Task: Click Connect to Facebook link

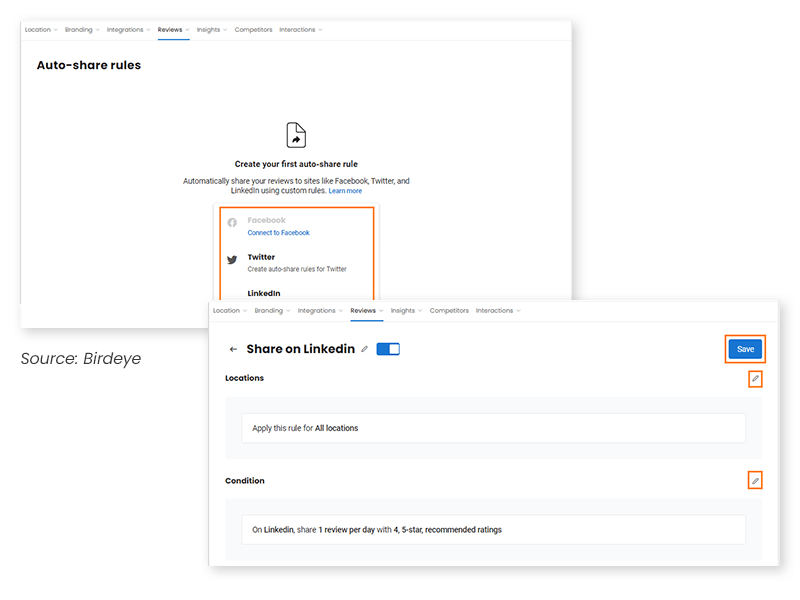Action: pyautogui.click(x=279, y=233)
